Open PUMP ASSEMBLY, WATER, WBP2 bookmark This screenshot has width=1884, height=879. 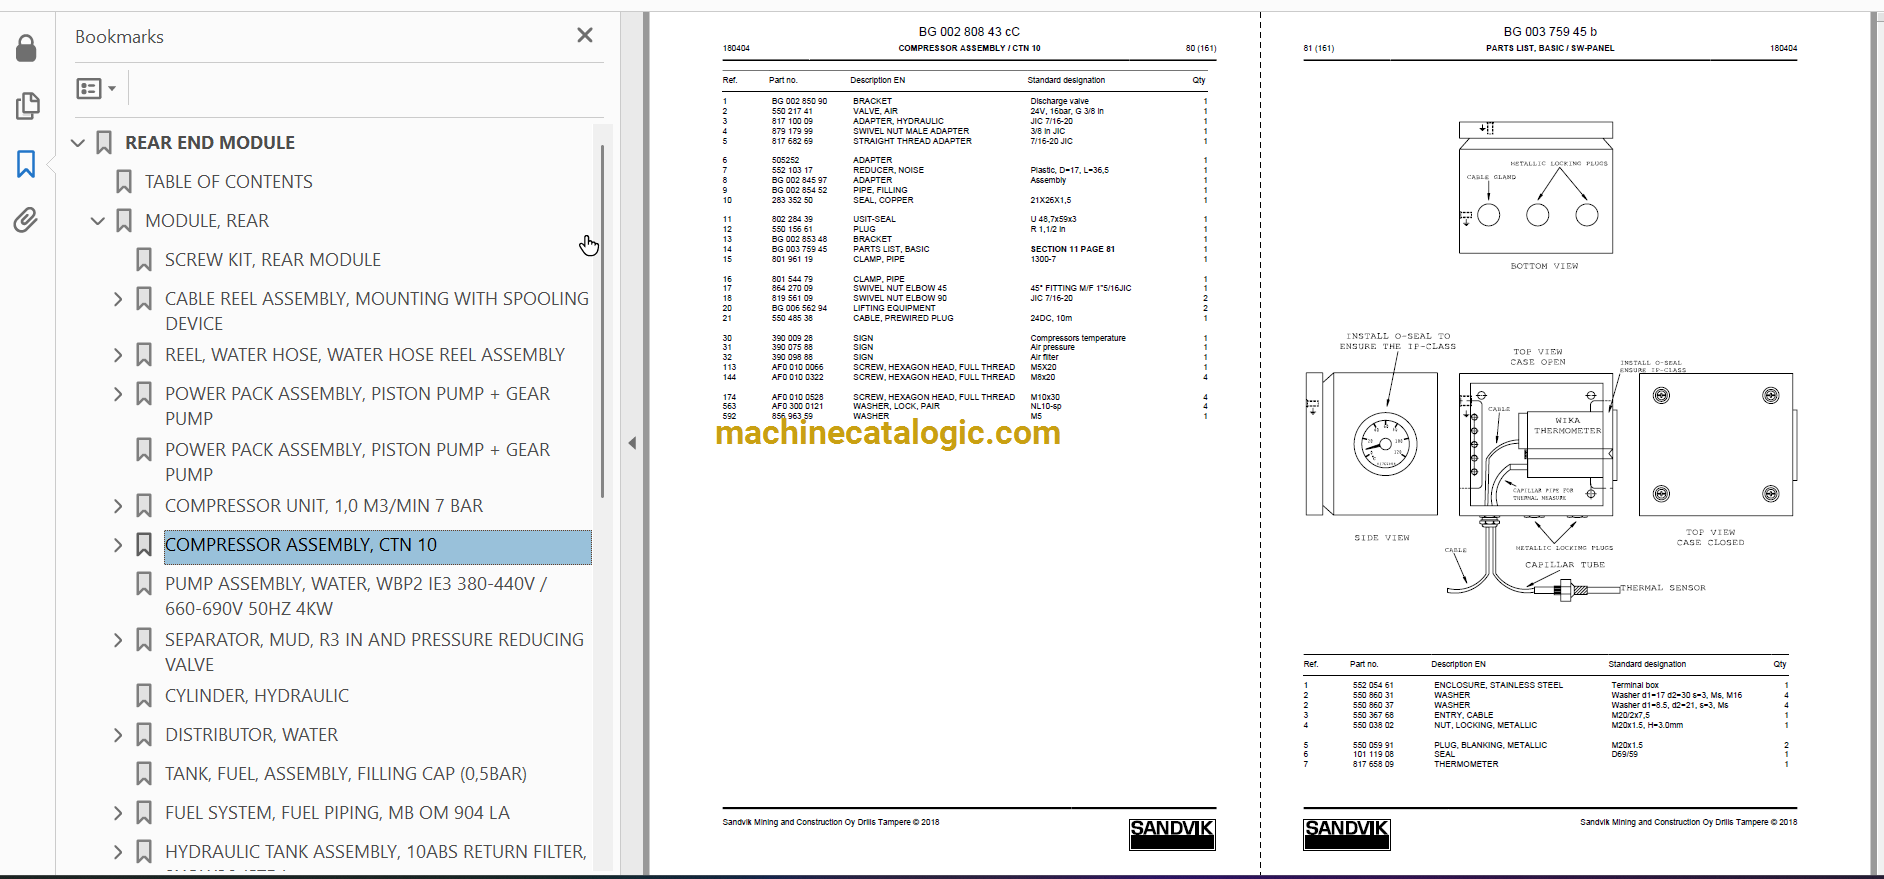(356, 596)
